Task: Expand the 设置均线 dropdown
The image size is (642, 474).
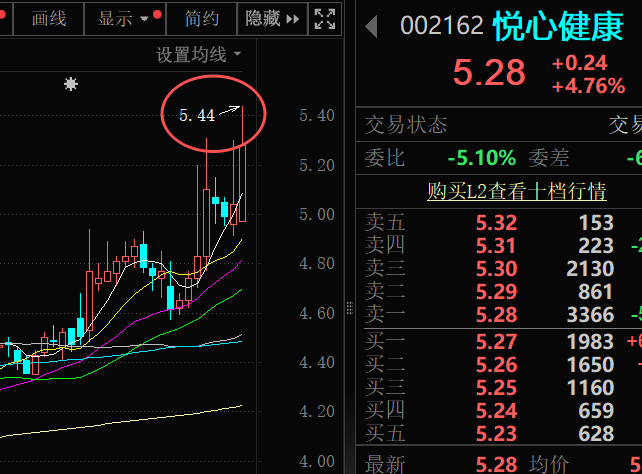Action: (199, 54)
